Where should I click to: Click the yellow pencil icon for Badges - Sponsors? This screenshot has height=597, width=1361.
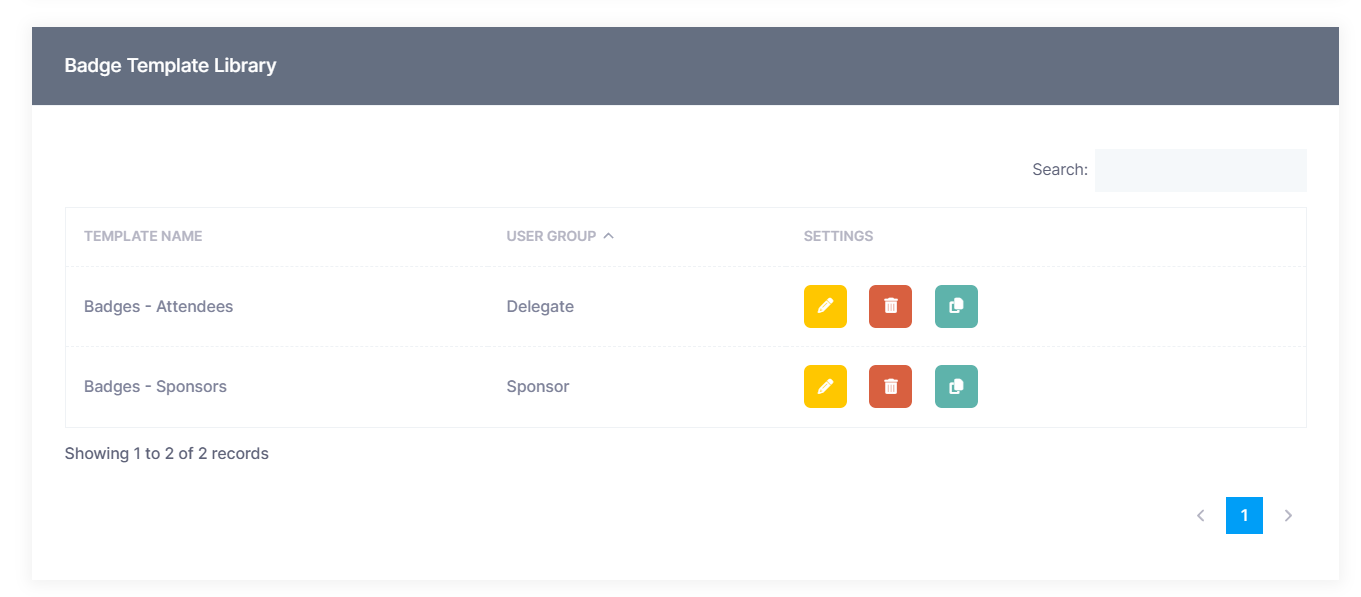[x=825, y=386]
